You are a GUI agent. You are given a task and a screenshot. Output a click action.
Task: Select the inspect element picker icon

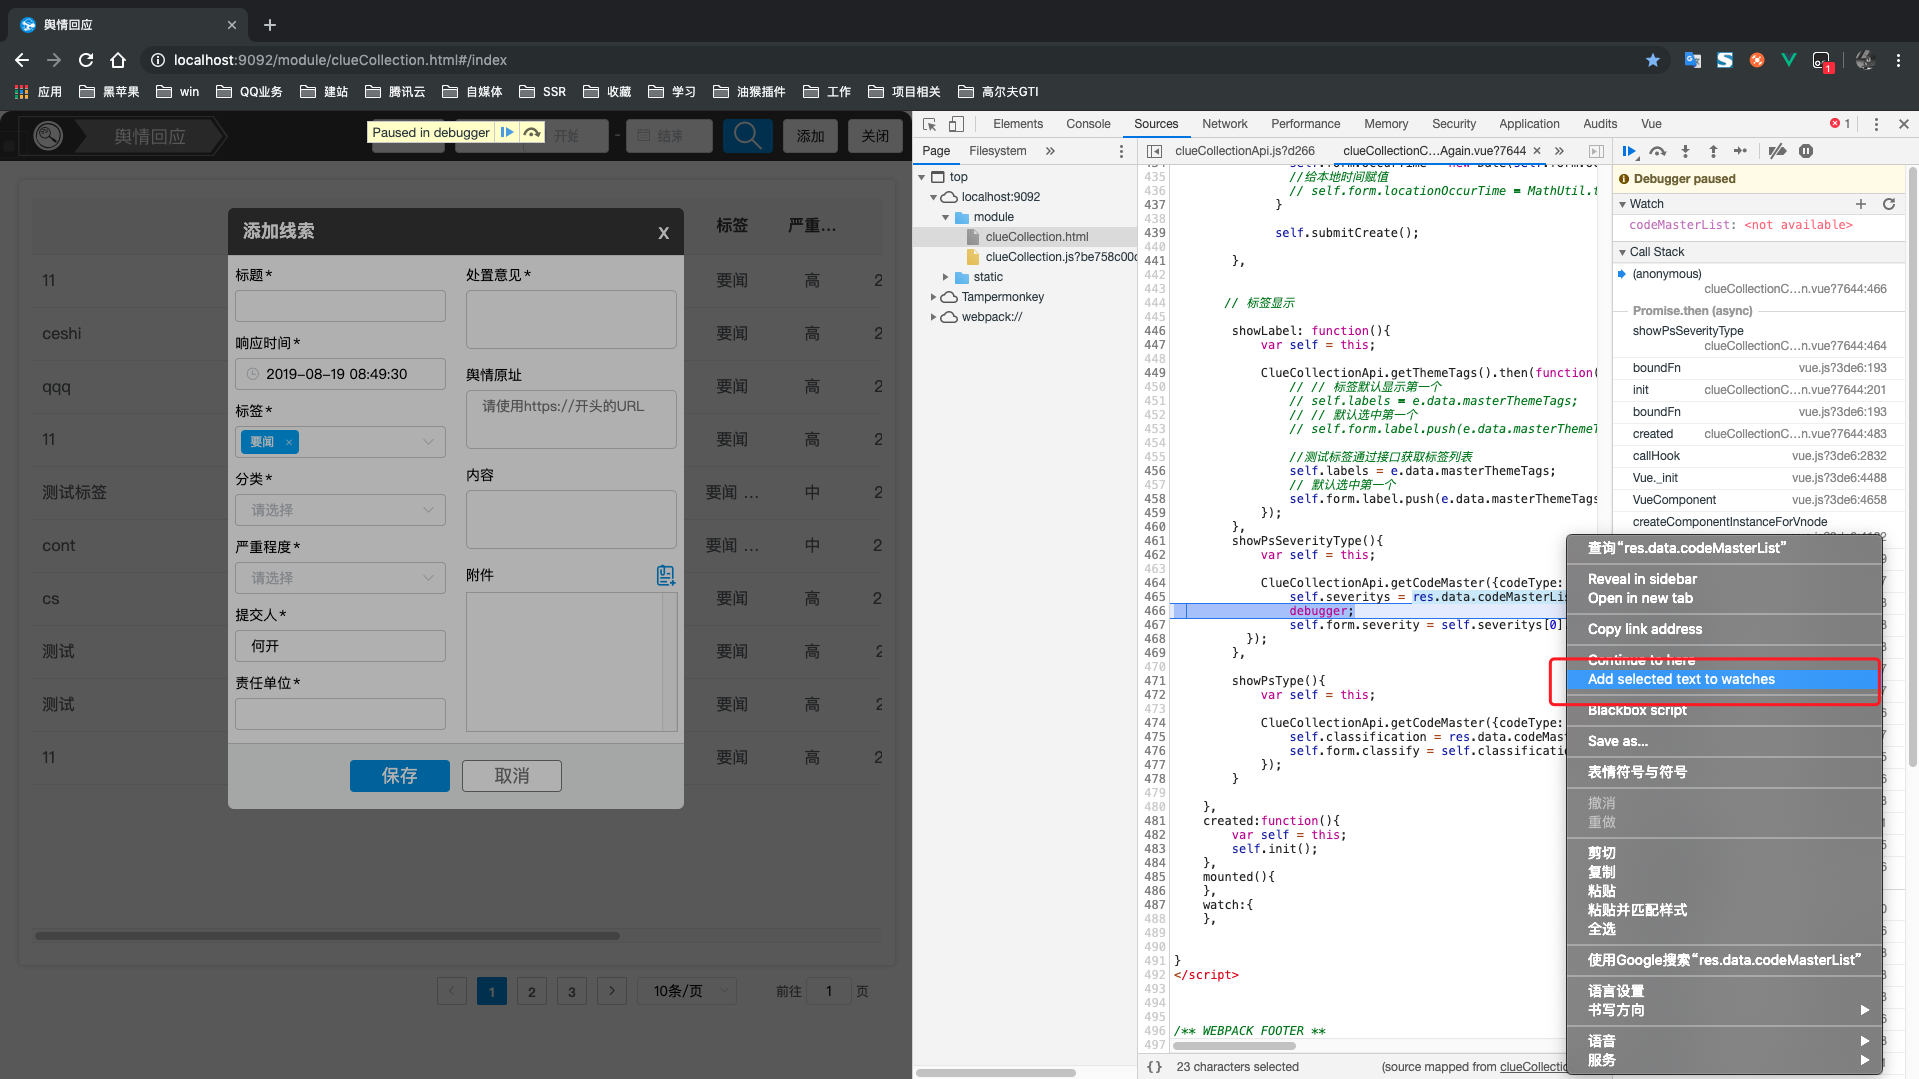[x=929, y=124]
